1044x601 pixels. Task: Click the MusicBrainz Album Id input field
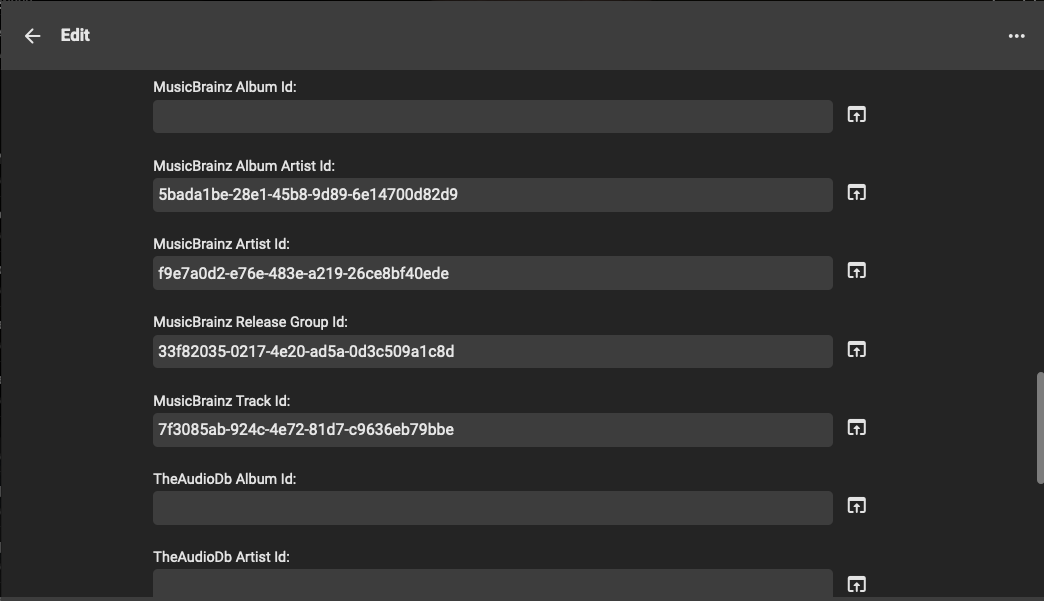[x=492, y=116]
